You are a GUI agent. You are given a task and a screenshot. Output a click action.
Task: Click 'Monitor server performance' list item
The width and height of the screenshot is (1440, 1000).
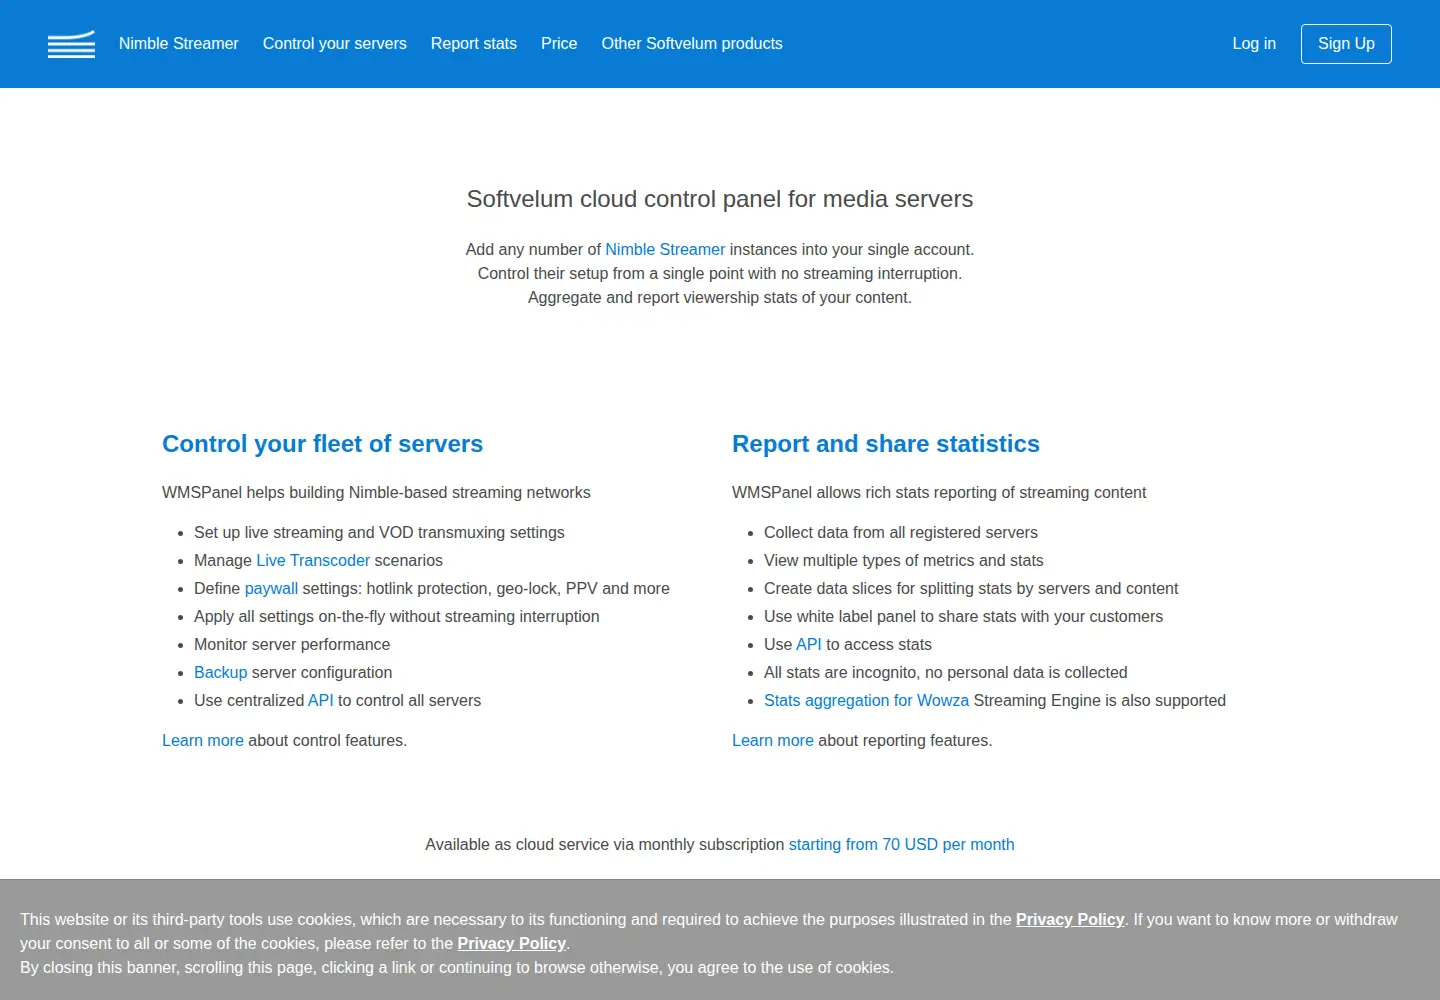(x=292, y=645)
